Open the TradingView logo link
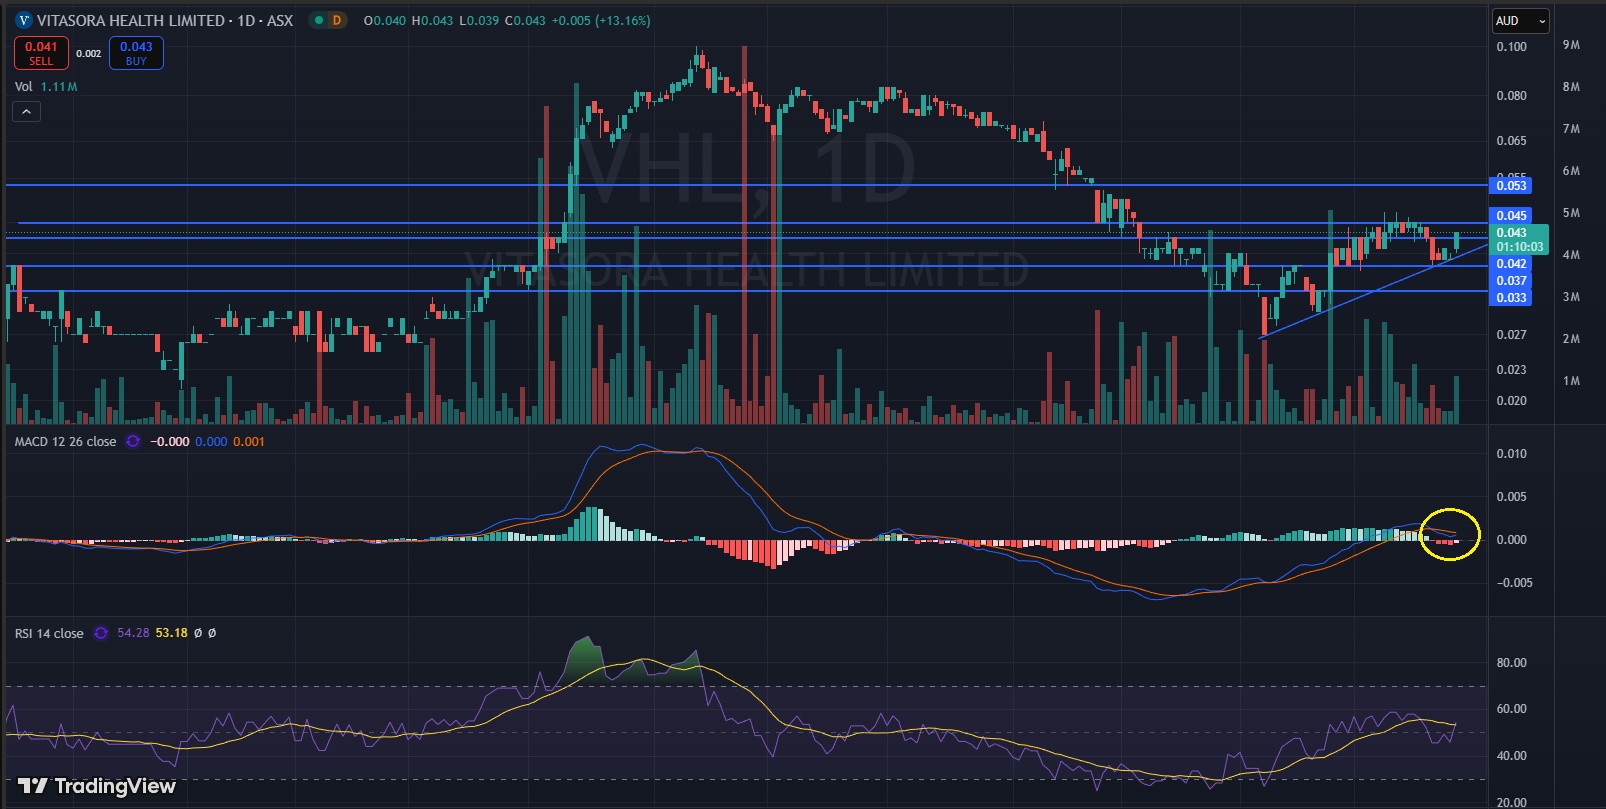The width and height of the screenshot is (1606, 809). tap(97, 786)
